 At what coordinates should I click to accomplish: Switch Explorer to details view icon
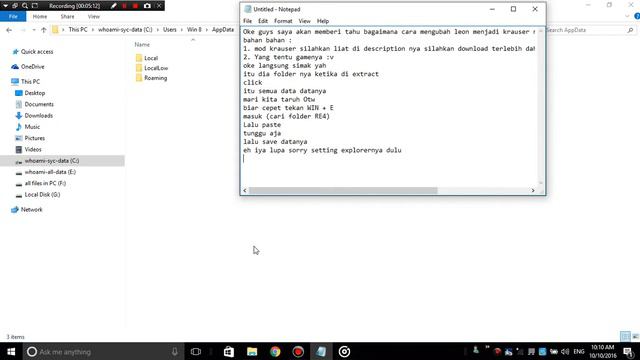[x=625, y=336]
